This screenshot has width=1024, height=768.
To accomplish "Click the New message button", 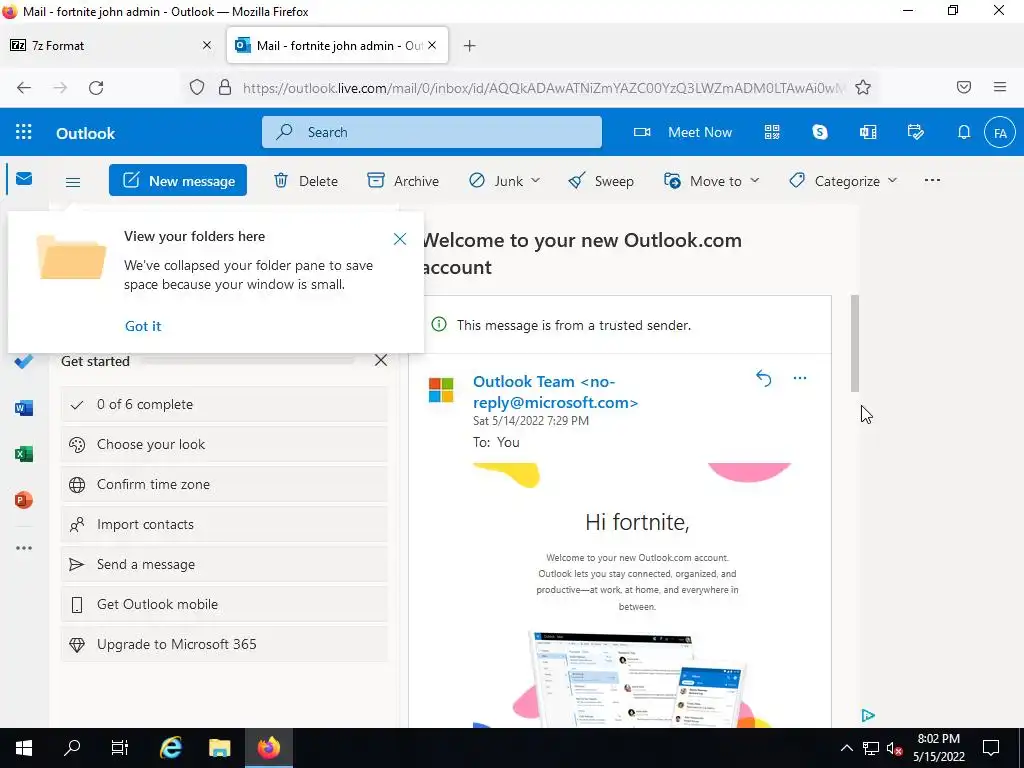I will click(178, 180).
